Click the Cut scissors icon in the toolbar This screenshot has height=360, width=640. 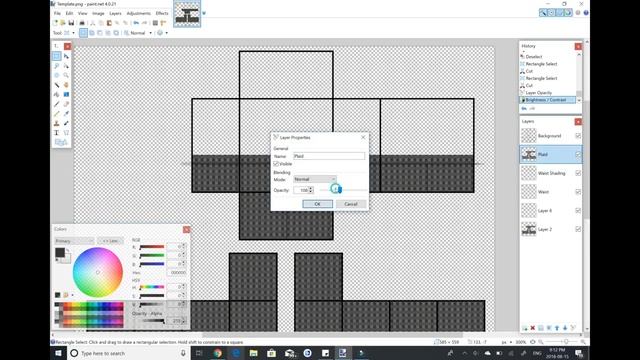(93, 23)
